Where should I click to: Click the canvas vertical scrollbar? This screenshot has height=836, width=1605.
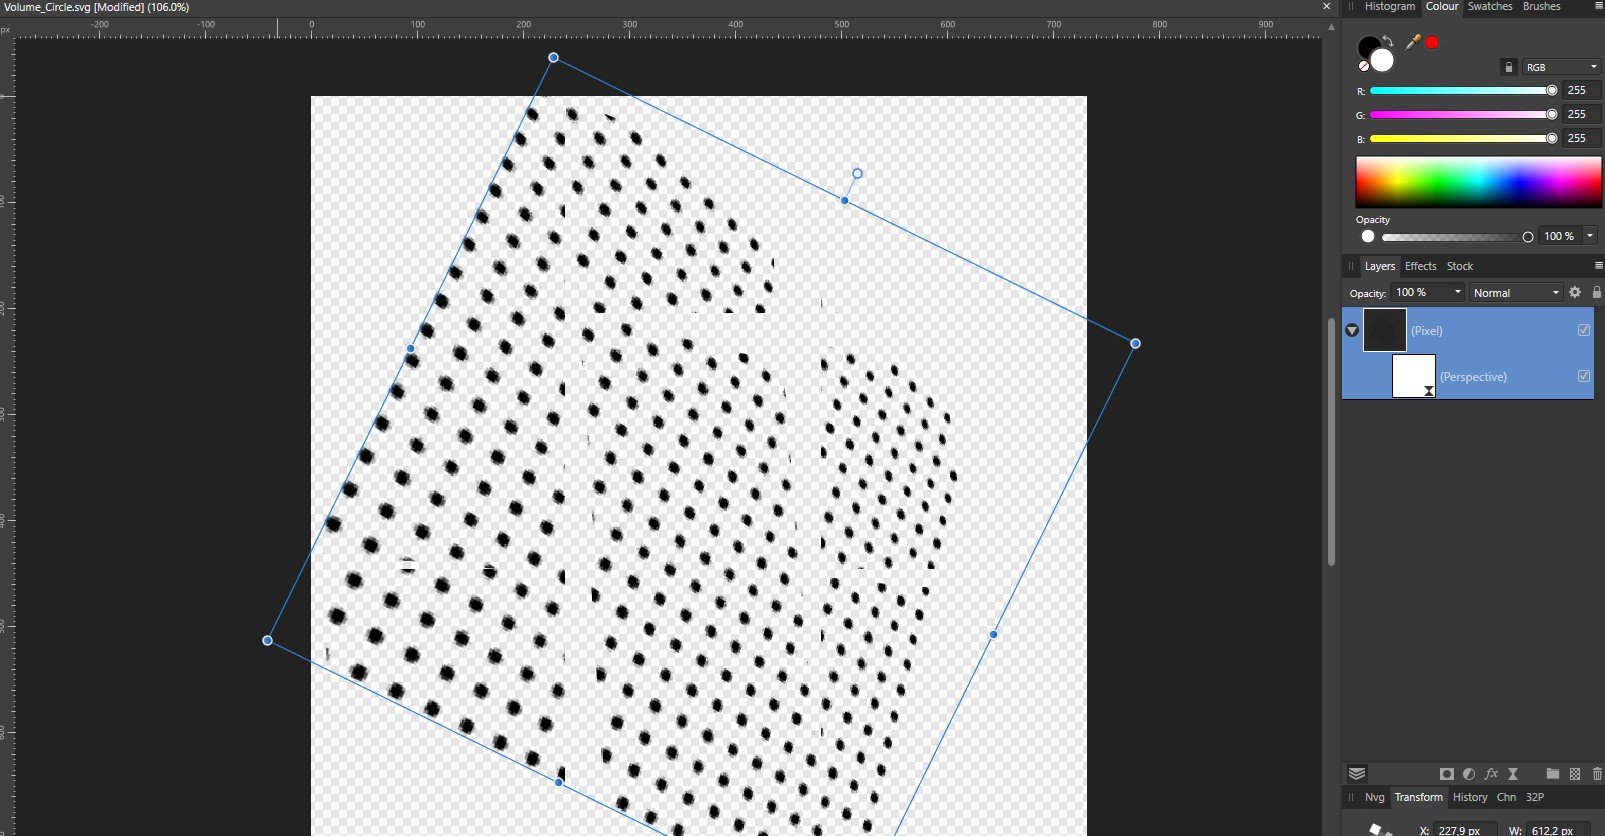(1331, 442)
